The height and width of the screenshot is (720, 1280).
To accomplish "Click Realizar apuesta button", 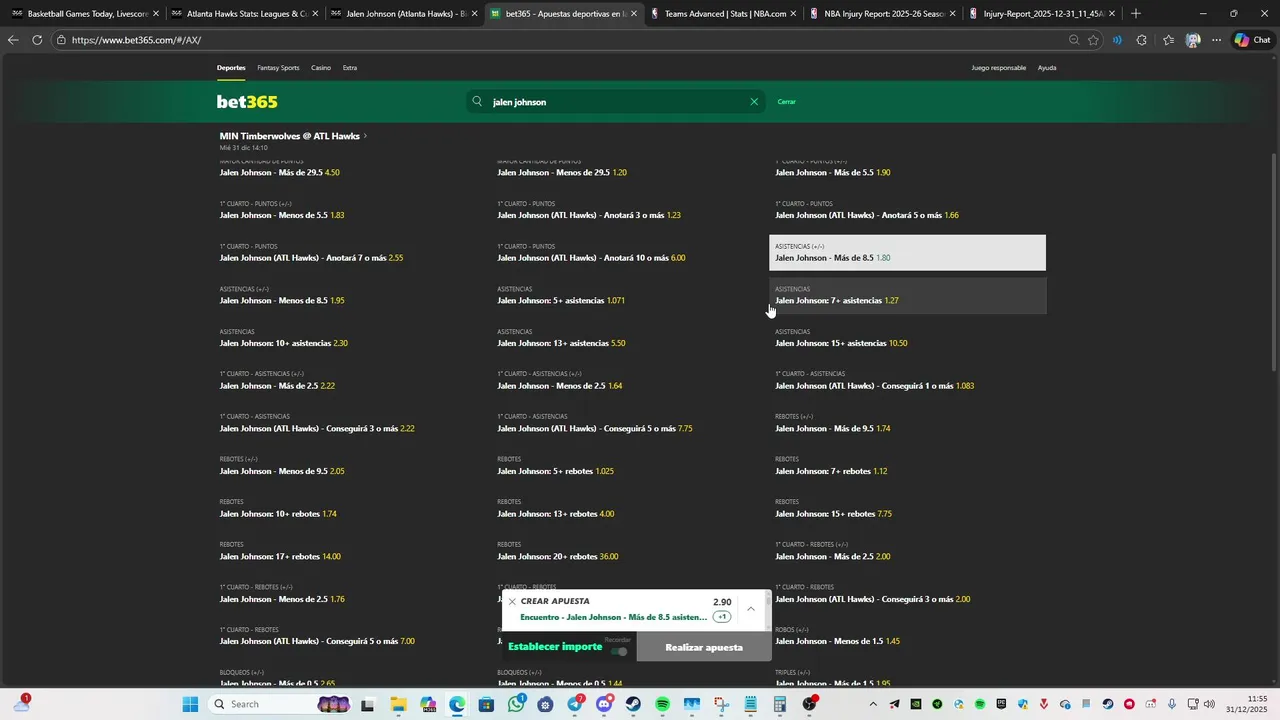I will tap(704, 647).
